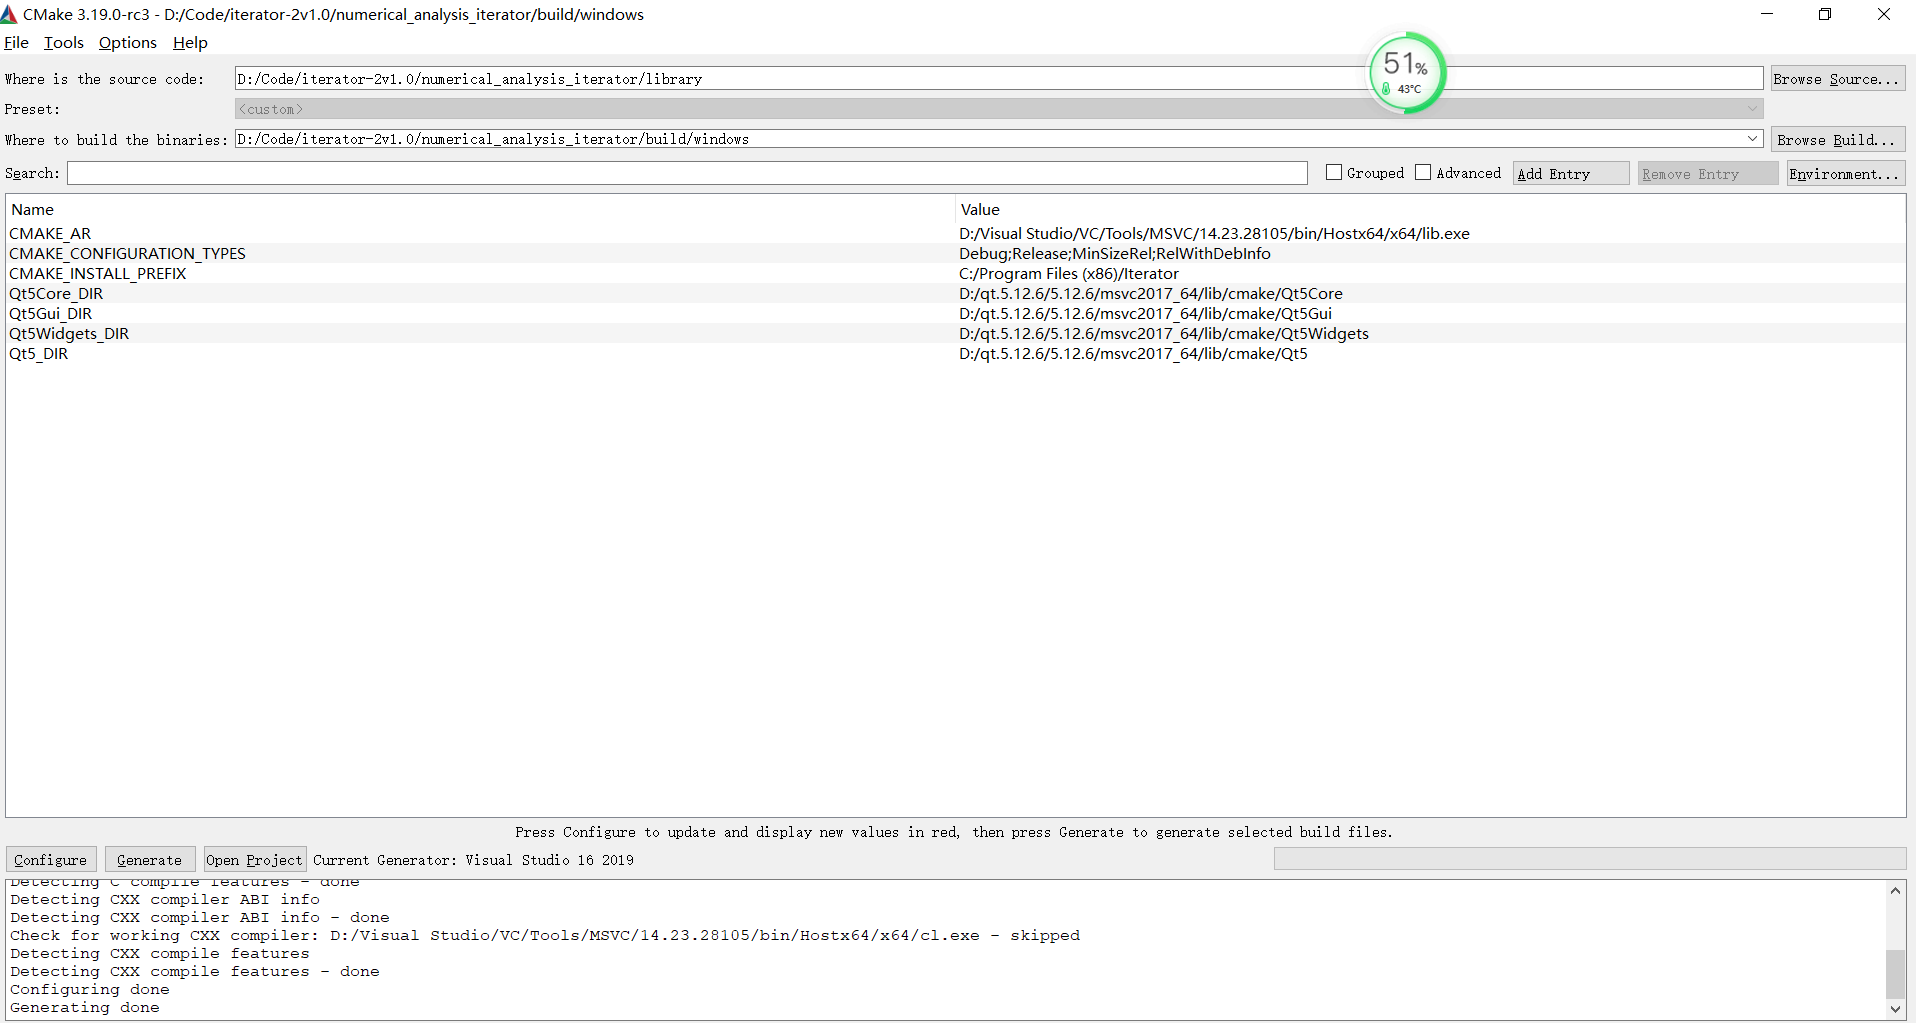Select the Qt5_DIR entry
Image resolution: width=1916 pixels, height=1023 pixels.
(38, 353)
